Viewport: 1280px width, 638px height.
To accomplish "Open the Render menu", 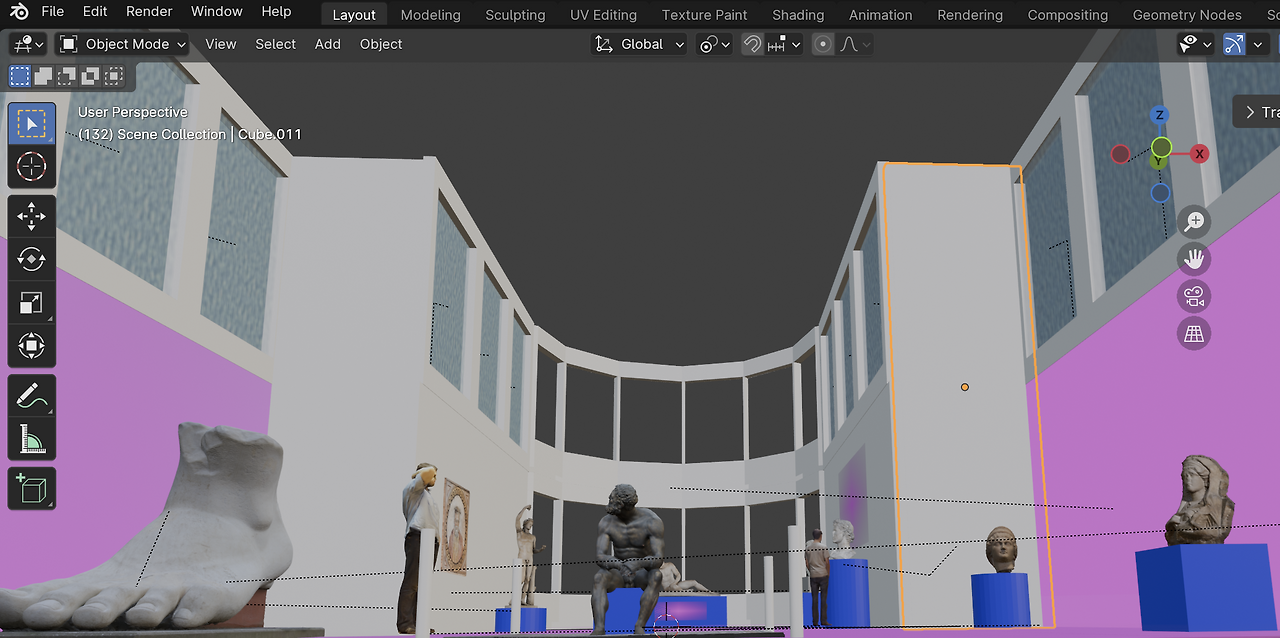I will point(149,12).
